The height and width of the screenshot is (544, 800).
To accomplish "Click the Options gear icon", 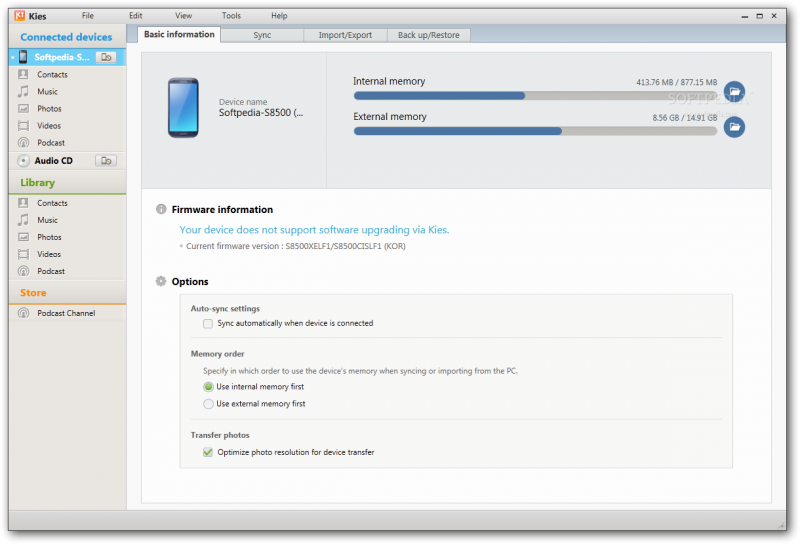I will click(161, 281).
